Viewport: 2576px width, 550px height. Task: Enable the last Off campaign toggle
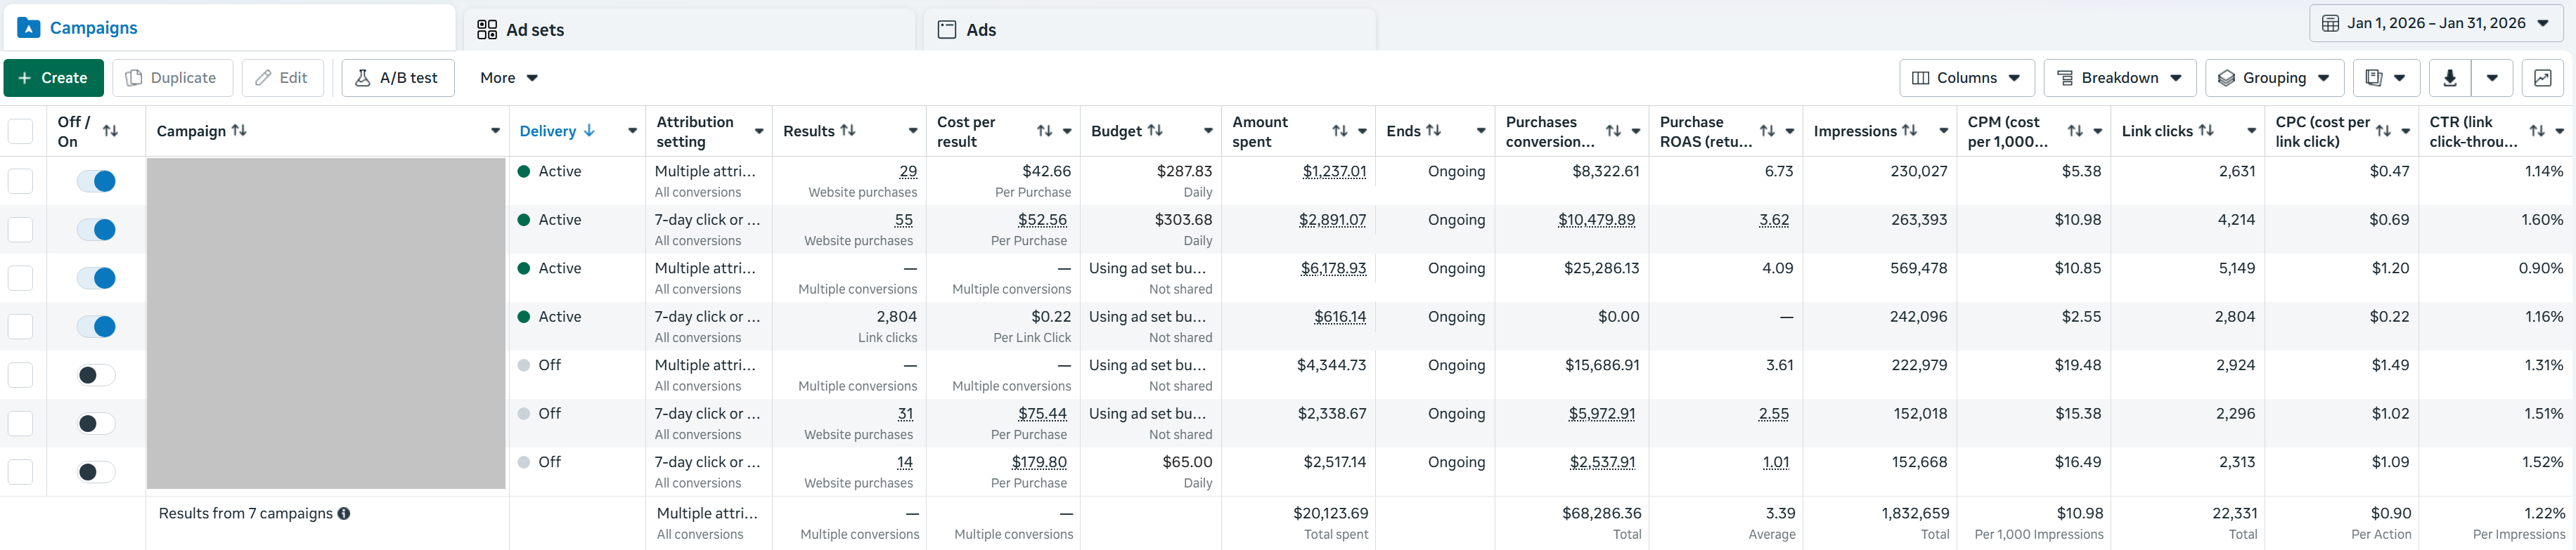[97, 472]
